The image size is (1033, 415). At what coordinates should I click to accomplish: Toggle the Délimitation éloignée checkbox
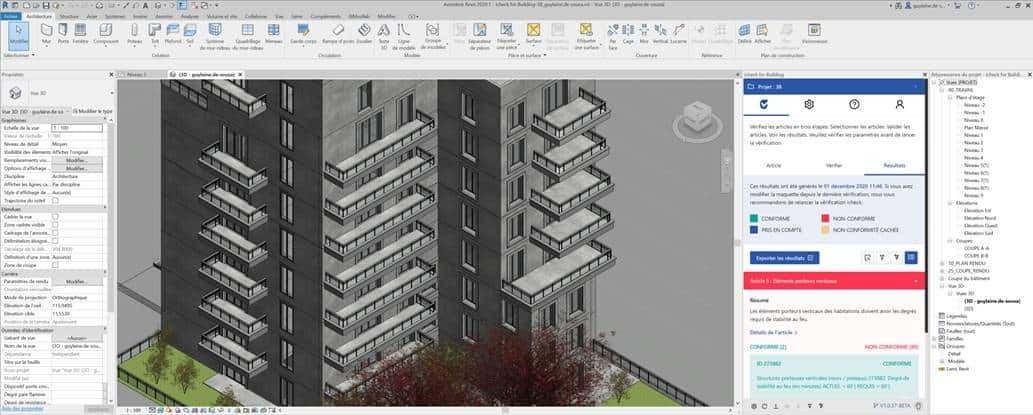(55, 240)
